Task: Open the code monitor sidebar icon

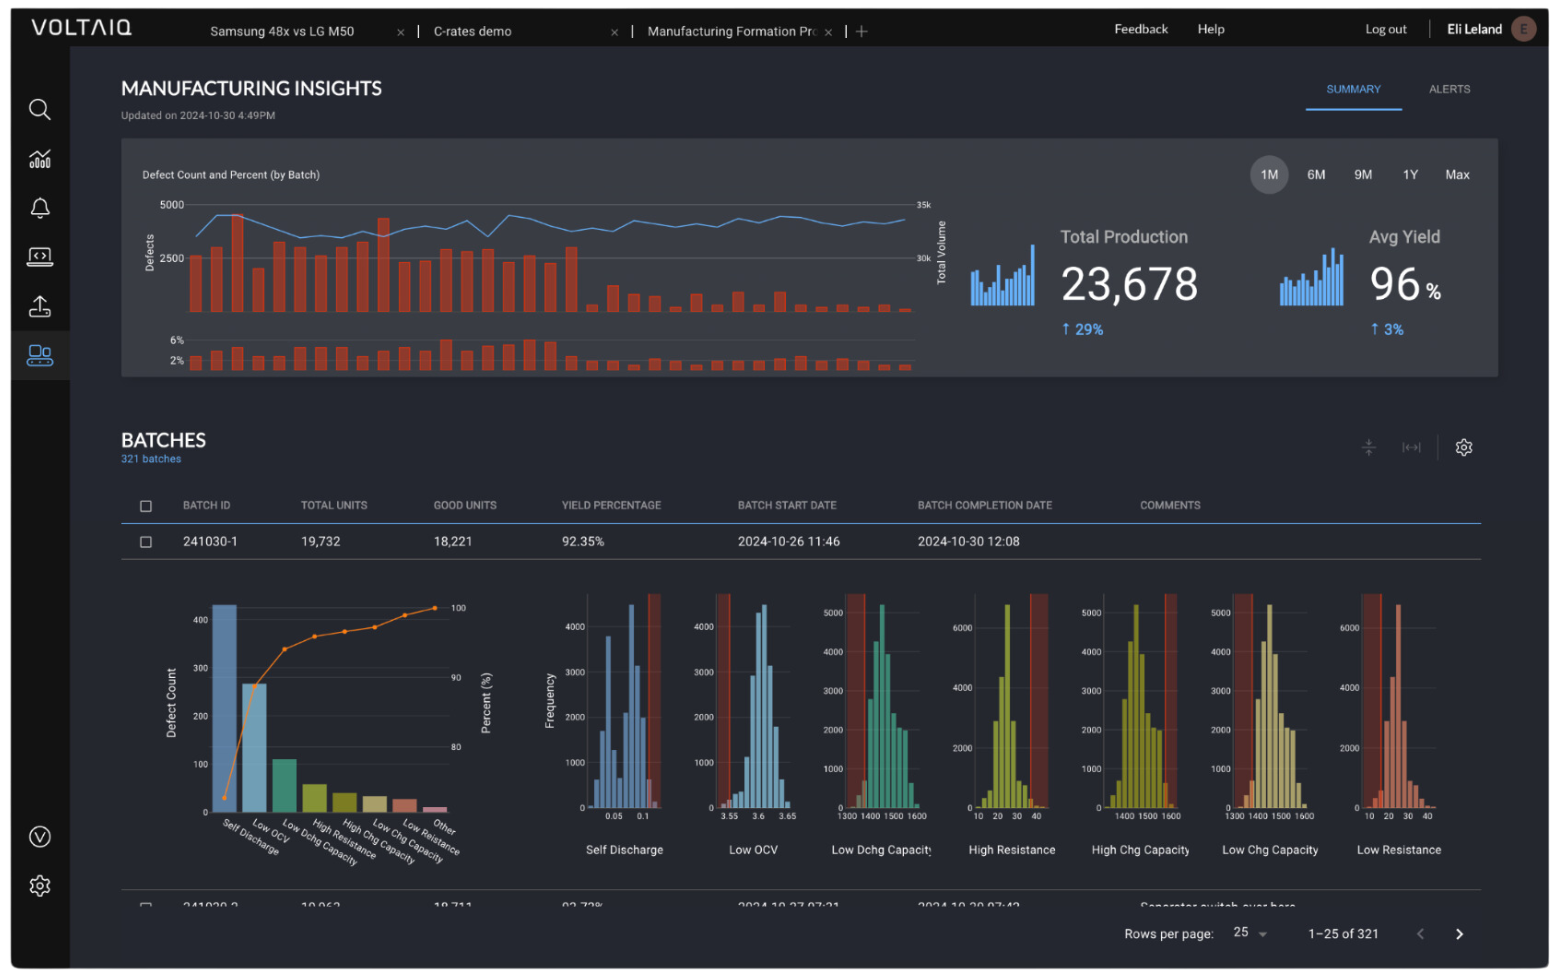Action: (40, 257)
